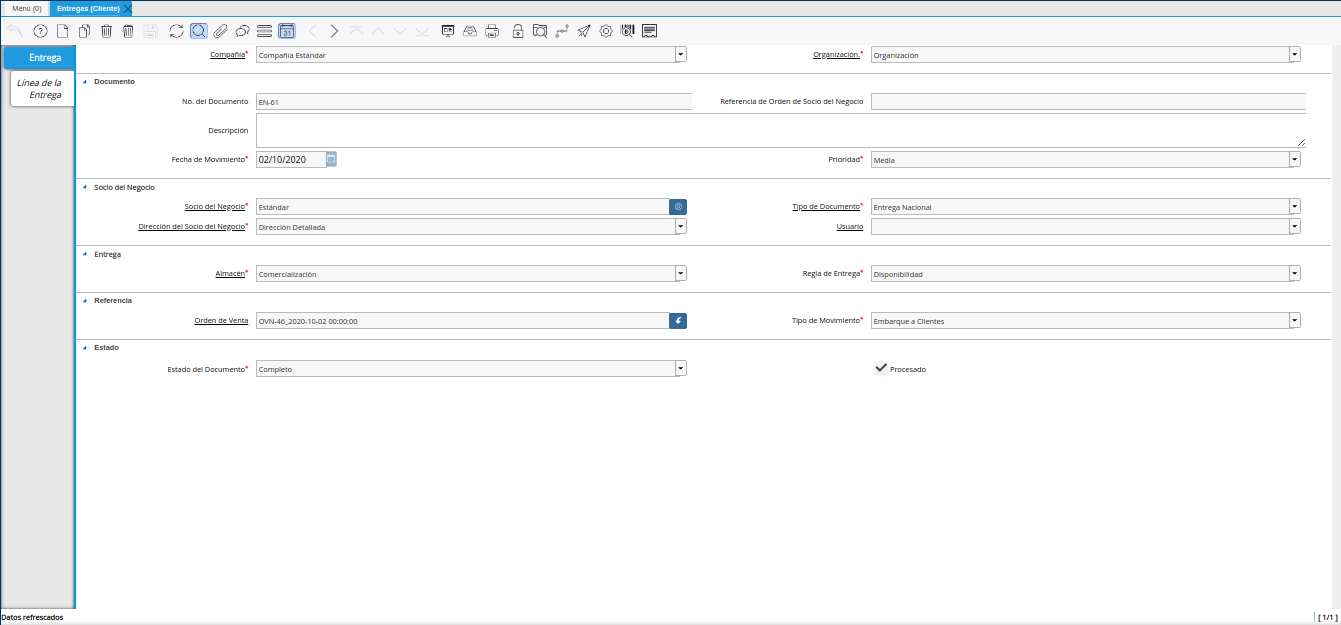Click the Orden de Venta label link
The height and width of the screenshot is (625, 1341).
(x=221, y=320)
